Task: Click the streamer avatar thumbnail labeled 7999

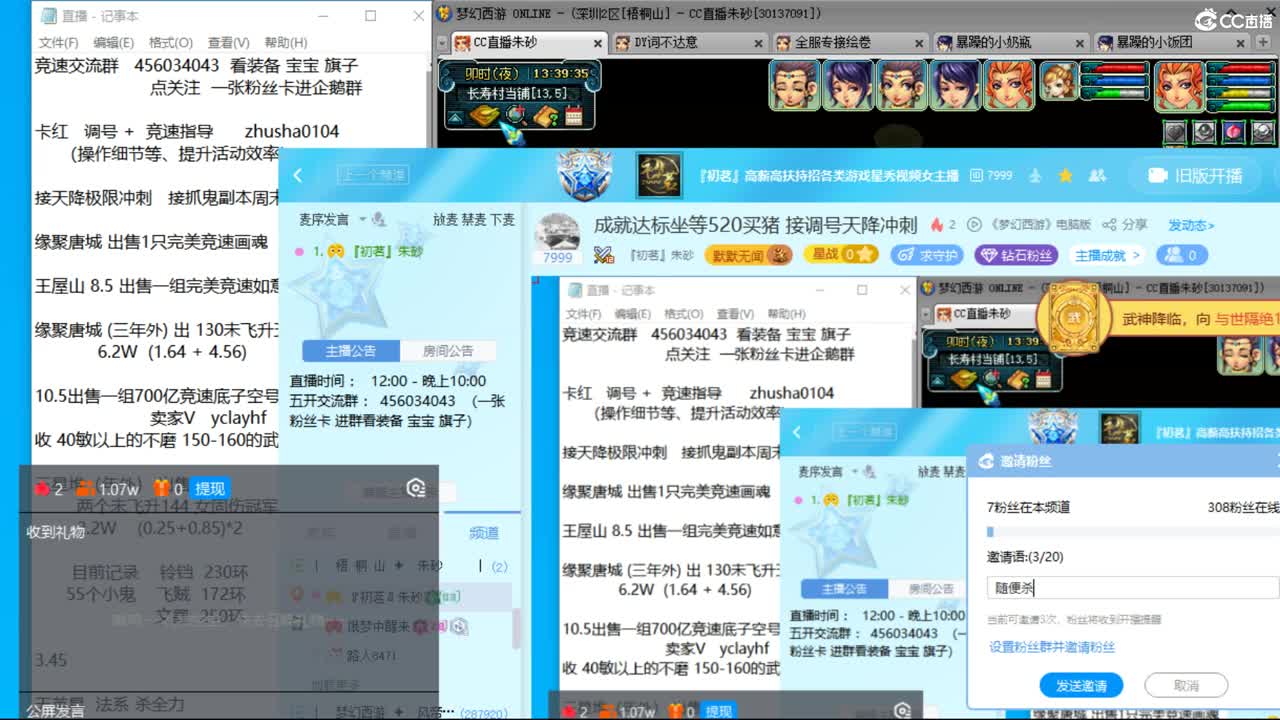Action: pos(557,240)
